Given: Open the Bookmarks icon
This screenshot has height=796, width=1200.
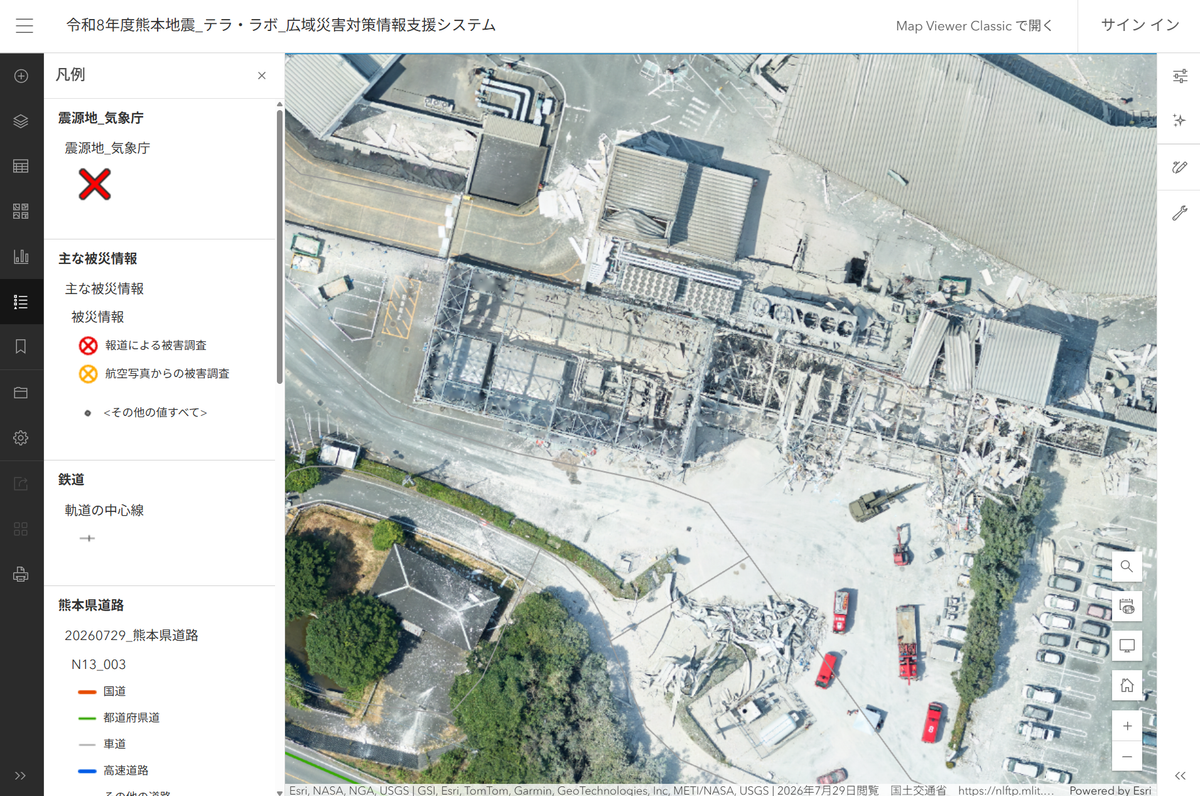Looking at the screenshot, I should pos(21,347).
